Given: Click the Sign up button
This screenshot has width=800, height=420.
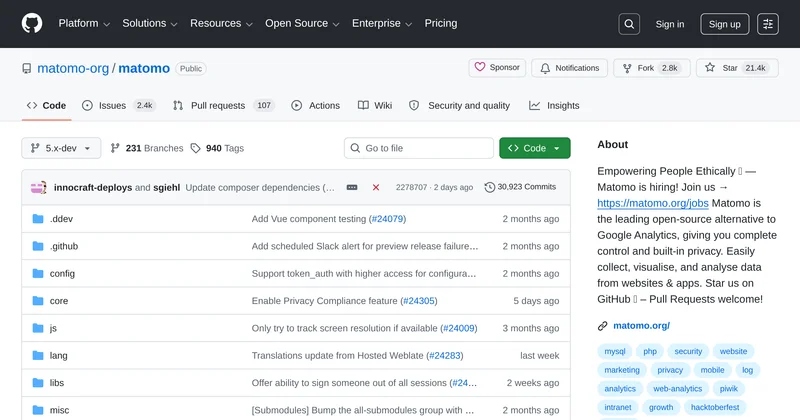Looking at the screenshot, I should [724, 24].
